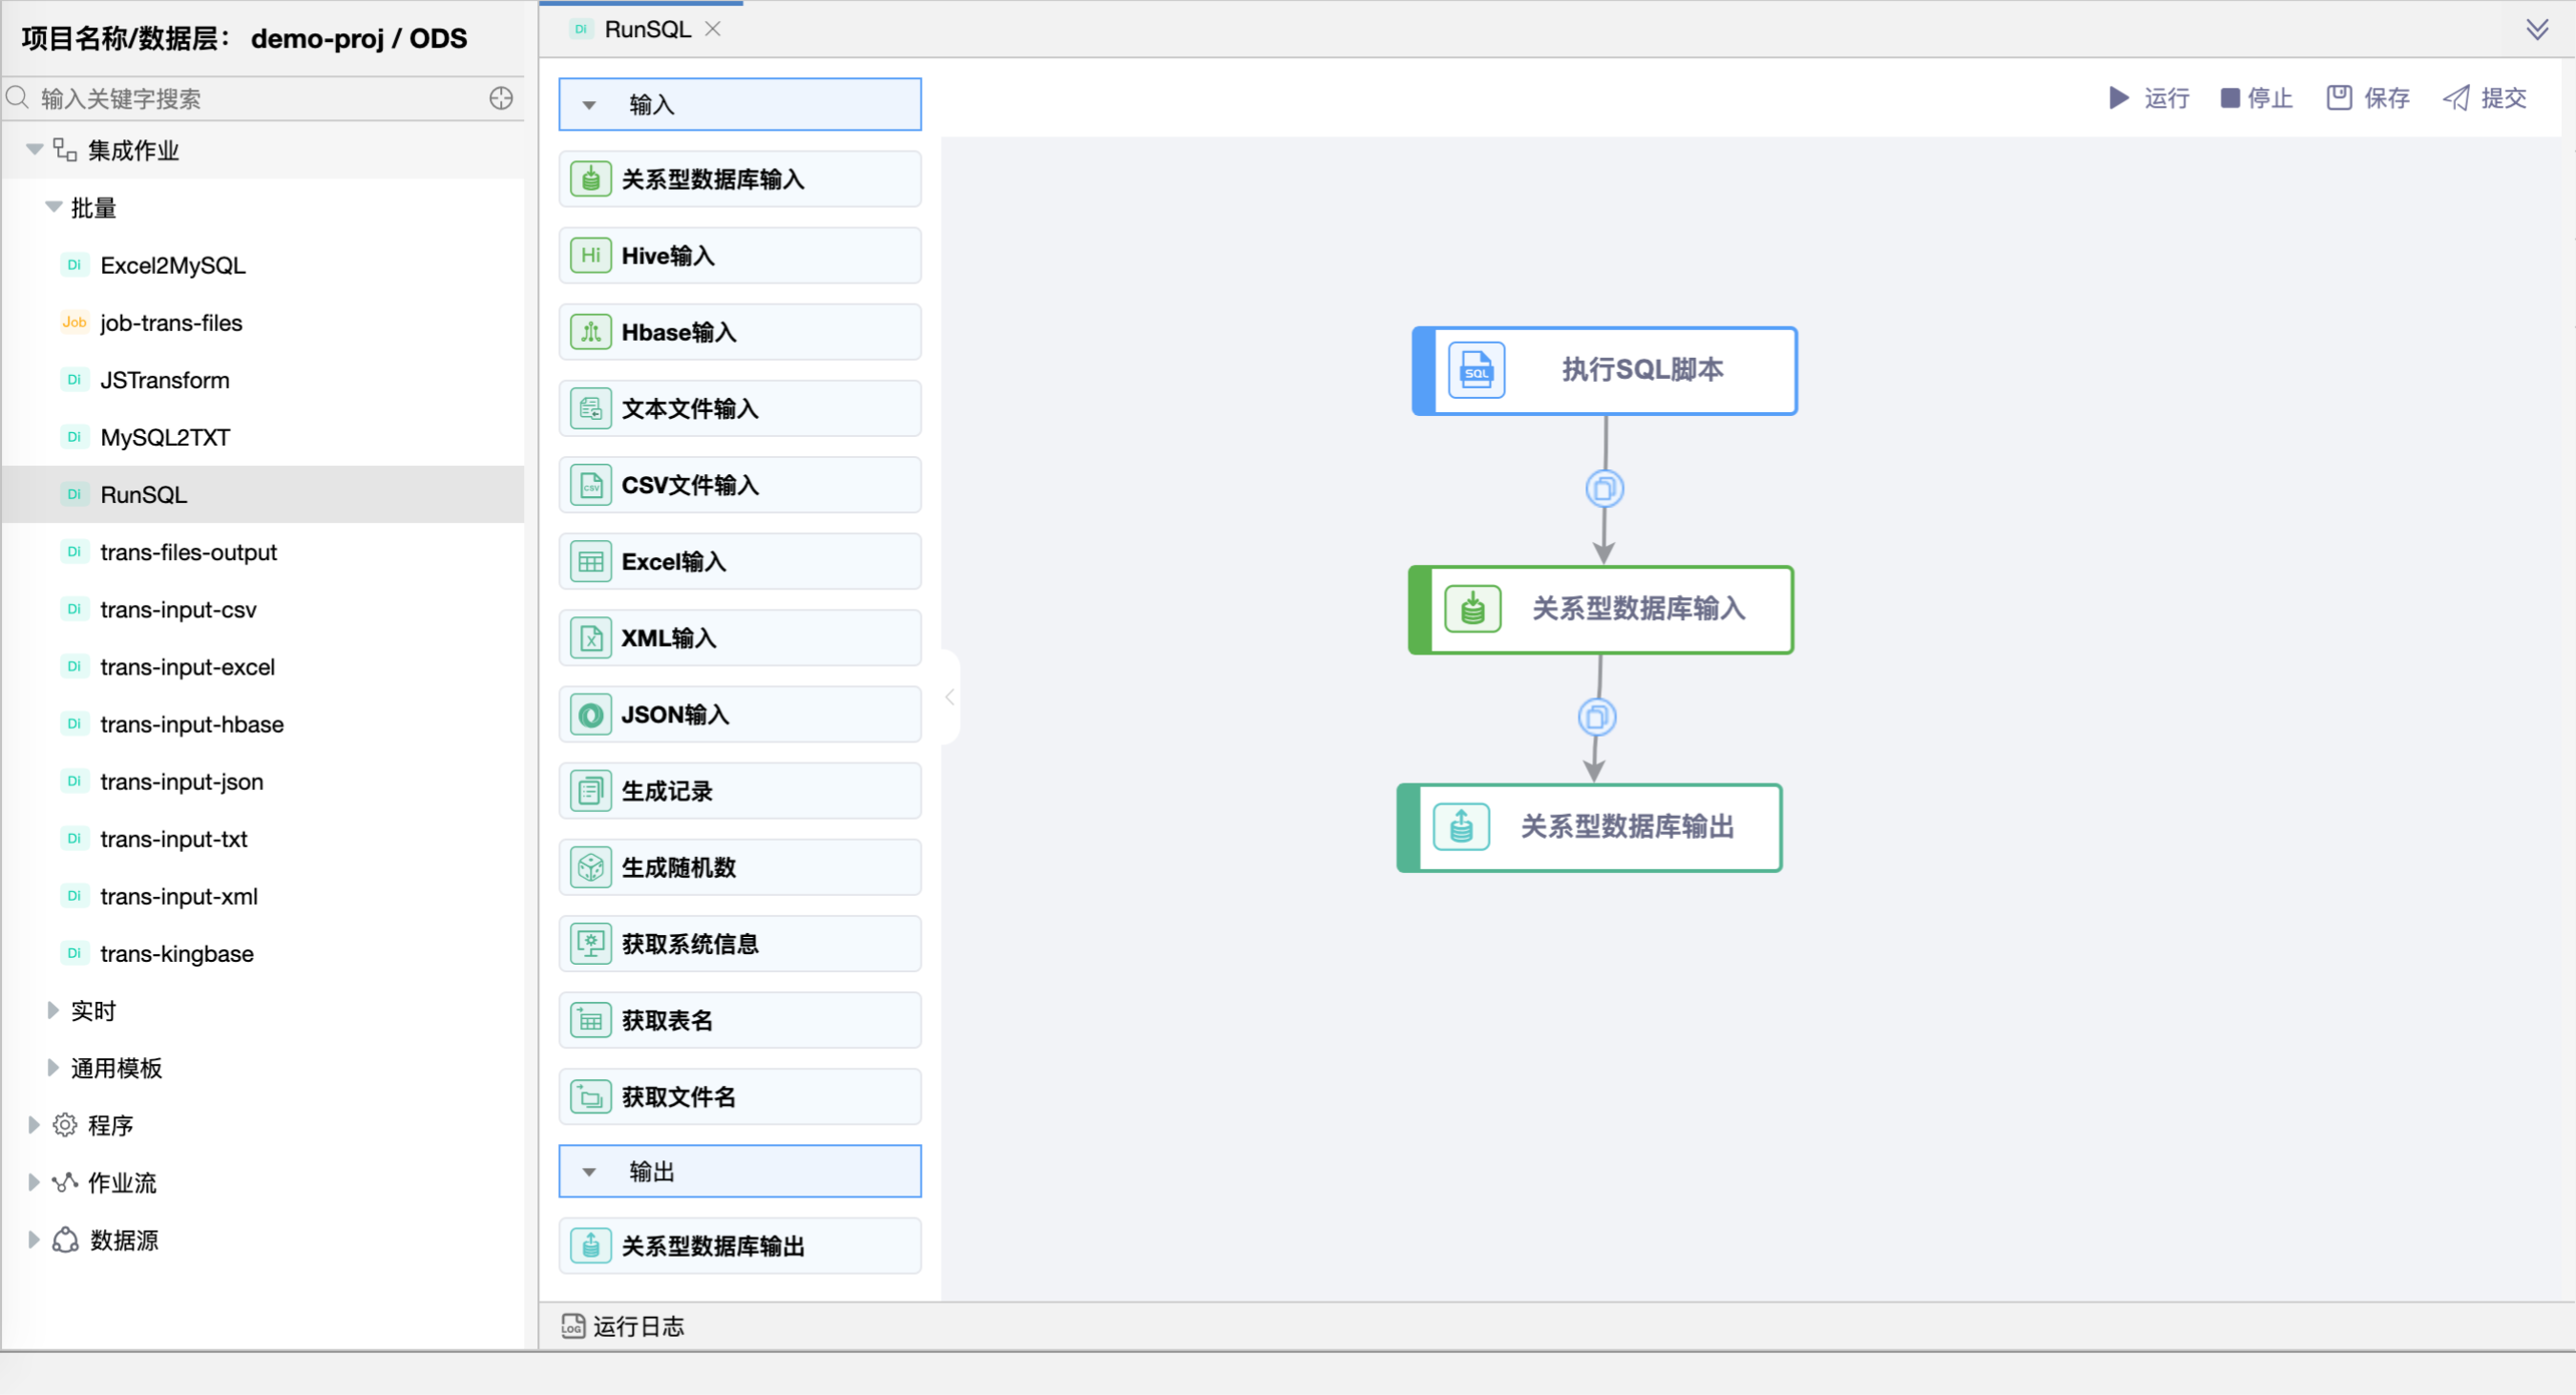Select the Excel输入 component
This screenshot has height=1395, width=2576.
click(x=739, y=561)
